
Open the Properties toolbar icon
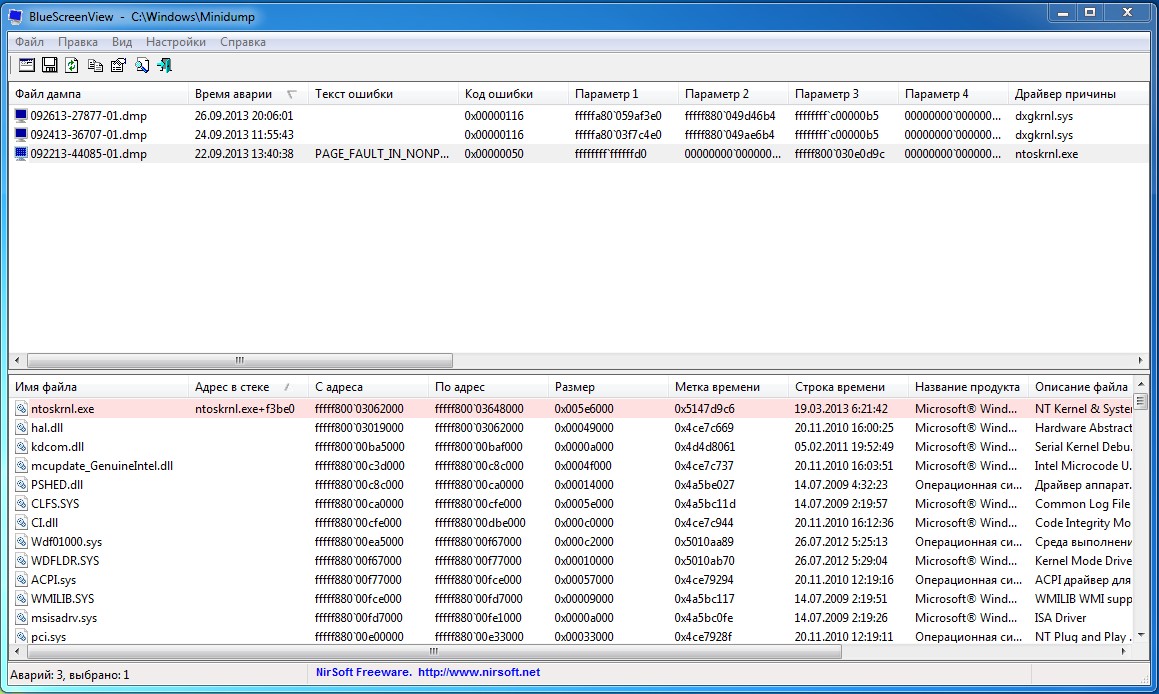click(118, 65)
